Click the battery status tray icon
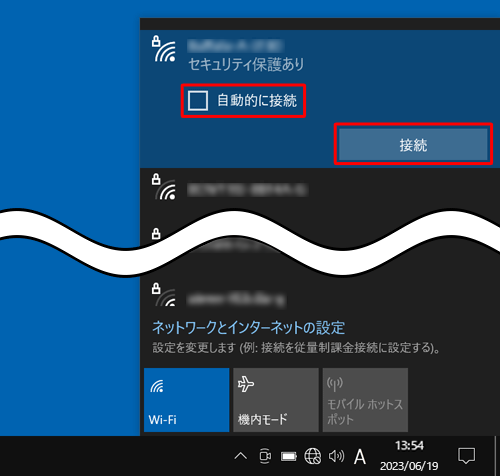Viewport: 500px width, 476px height. pos(289,456)
